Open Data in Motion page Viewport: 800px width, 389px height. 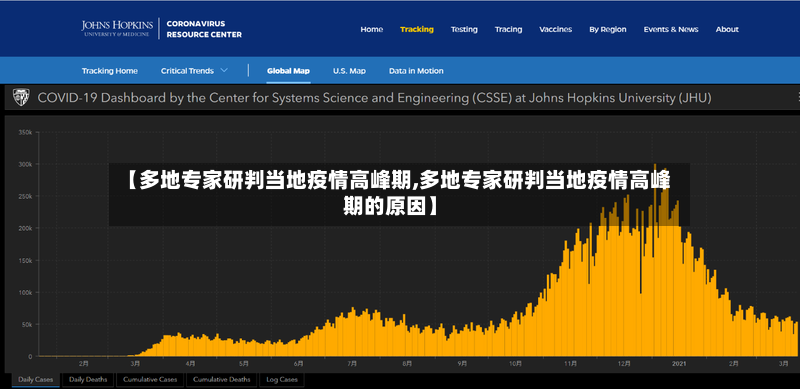pos(416,71)
